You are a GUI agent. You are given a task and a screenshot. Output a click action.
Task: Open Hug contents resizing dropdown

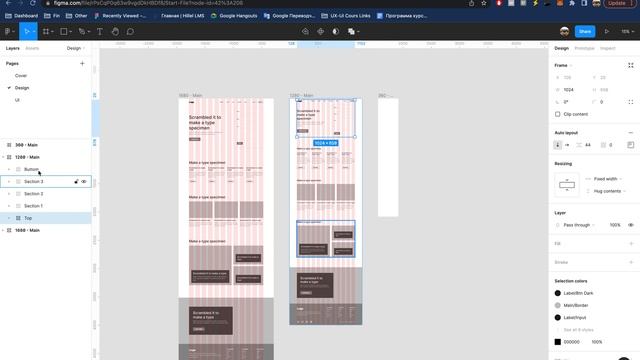(606, 191)
